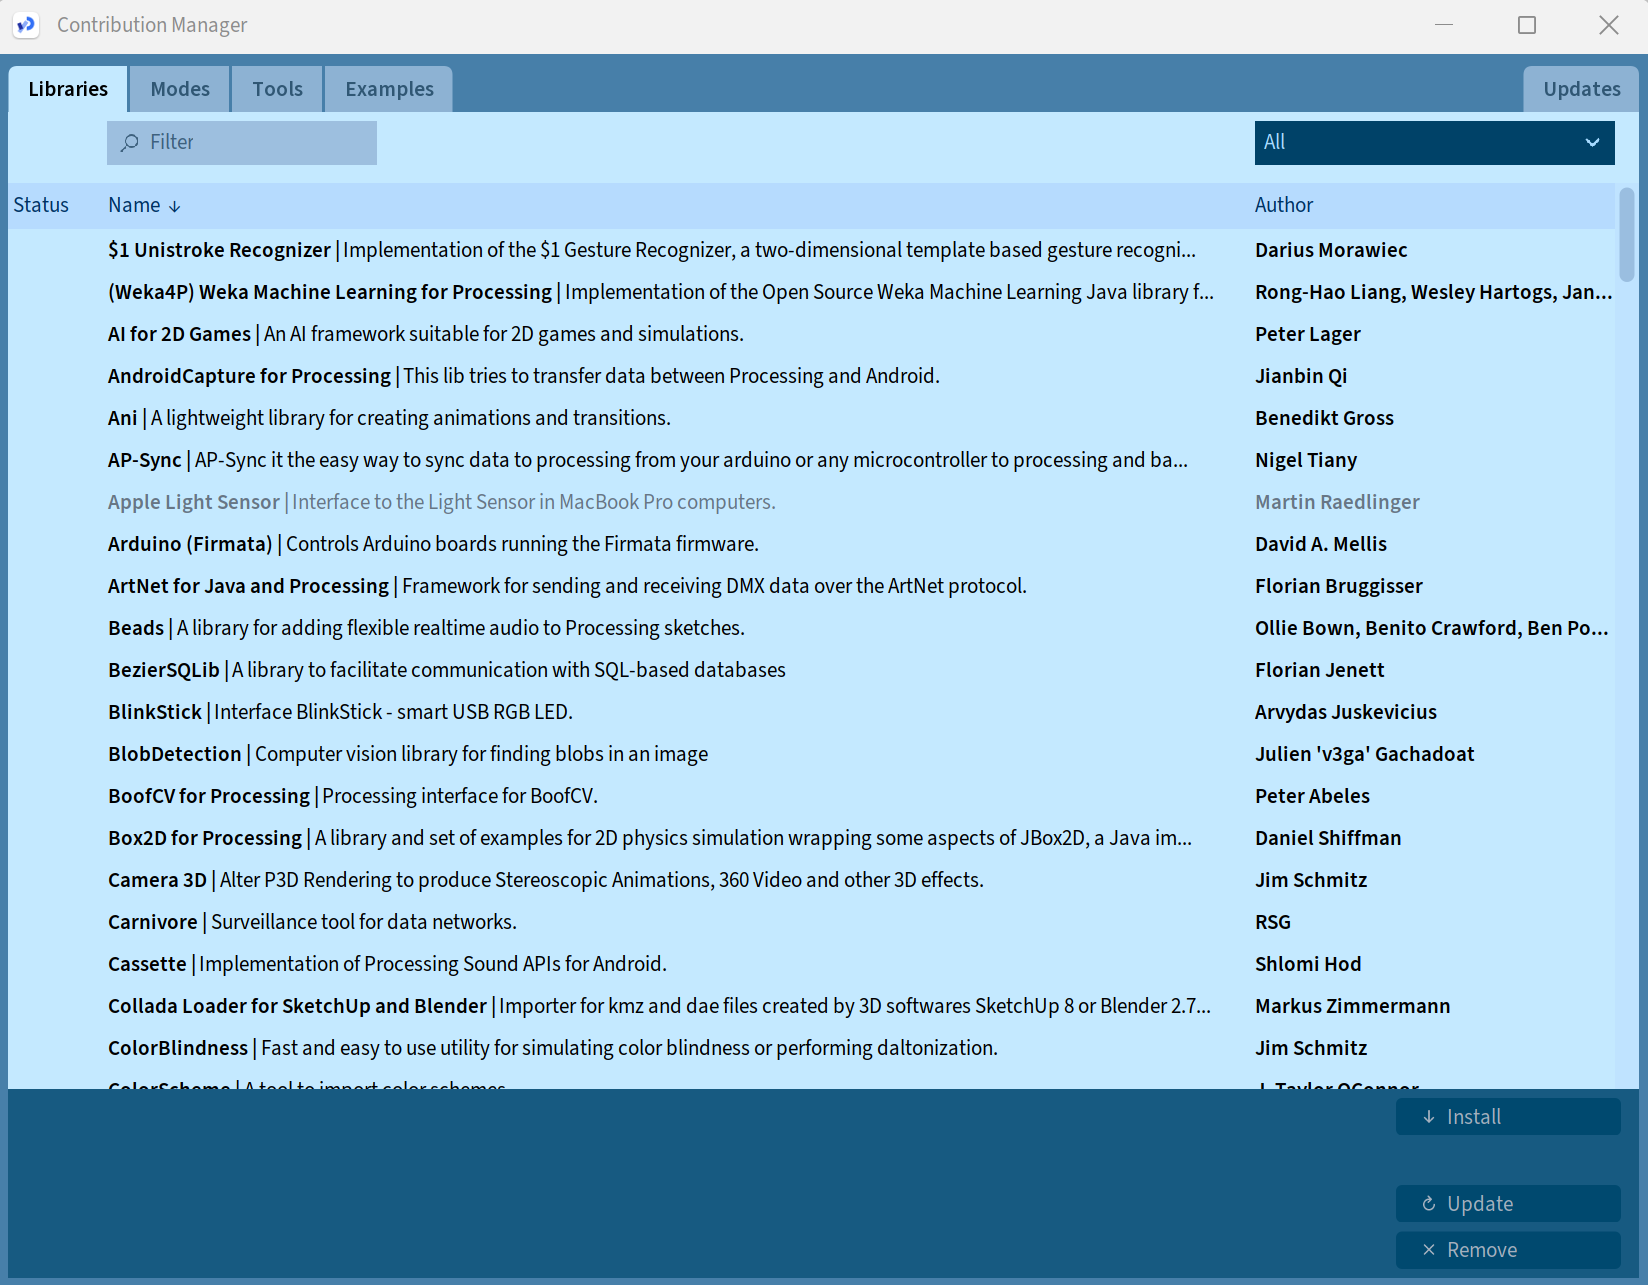Image resolution: width=1648 pixels, height=1285 pixels.
Task: Select the BlobDetection library entry
Action: [x=175, y=754]
